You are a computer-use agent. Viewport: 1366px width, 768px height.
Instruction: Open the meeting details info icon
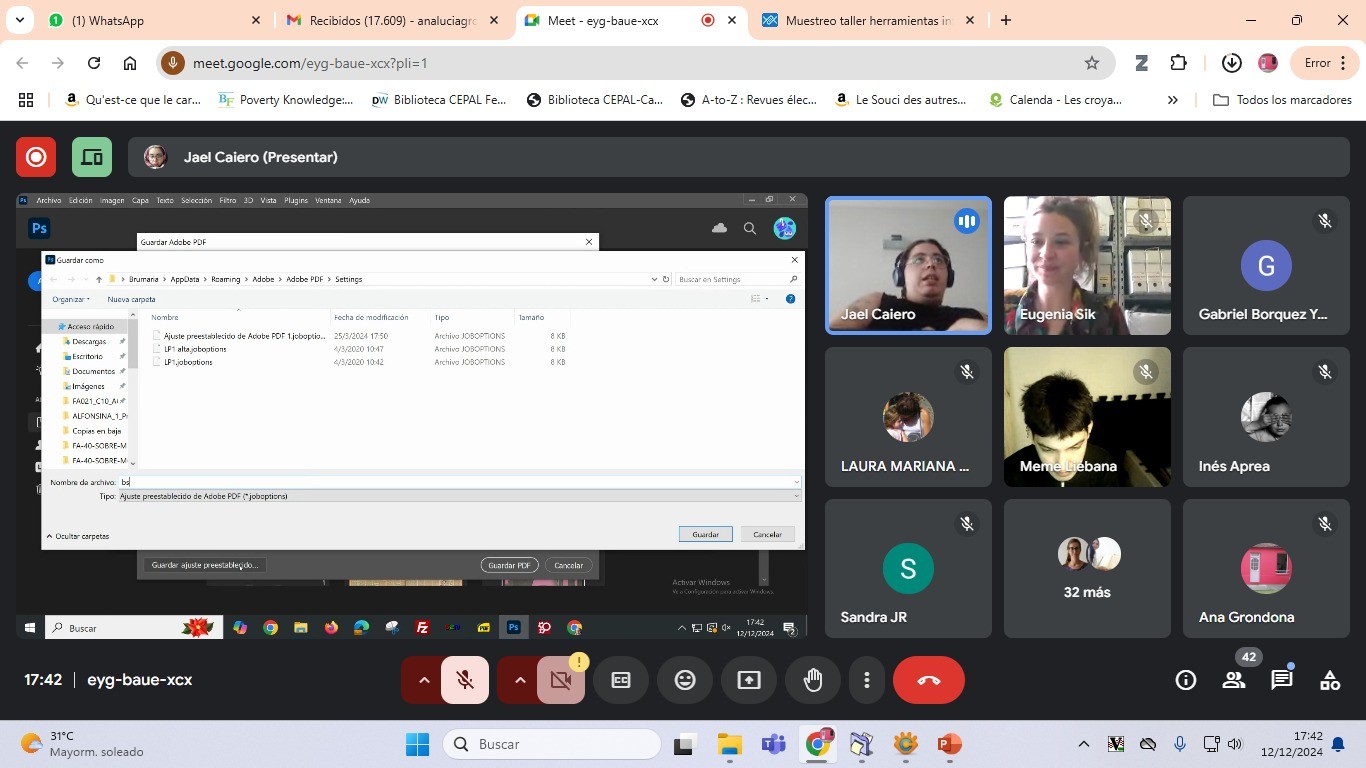pyautogui.click(x=1186, y=680)
